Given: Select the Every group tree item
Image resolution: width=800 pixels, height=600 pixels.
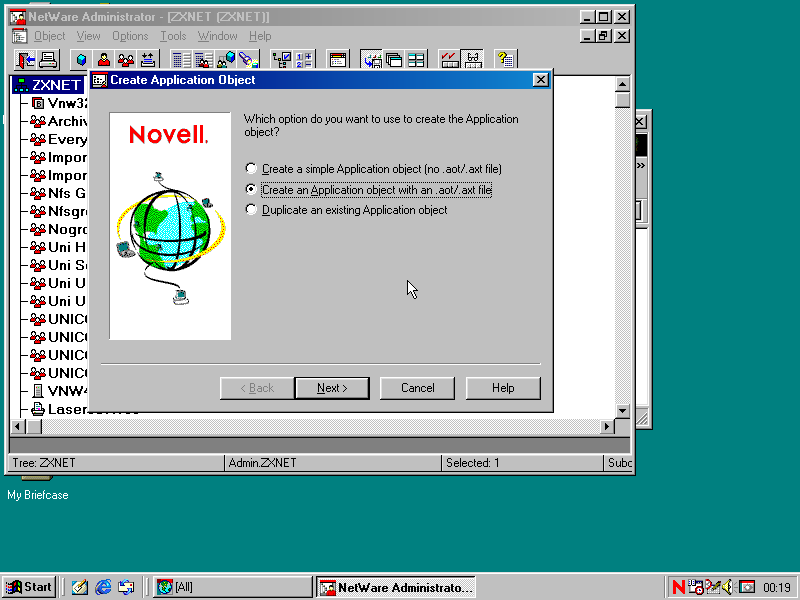Looking at the screenshot, I should point(59,139).
